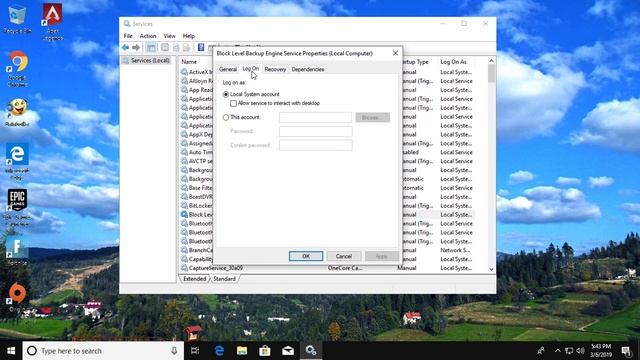Sort by the Name column header
This screenshot has height=360, width=640.
189,62
